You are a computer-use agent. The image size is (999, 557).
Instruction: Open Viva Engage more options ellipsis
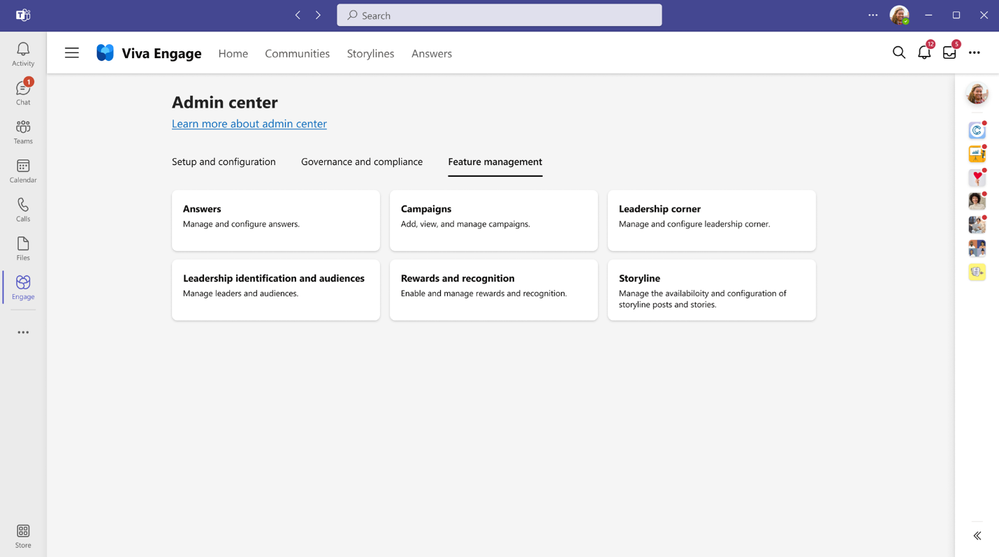[x=974, y=53]
